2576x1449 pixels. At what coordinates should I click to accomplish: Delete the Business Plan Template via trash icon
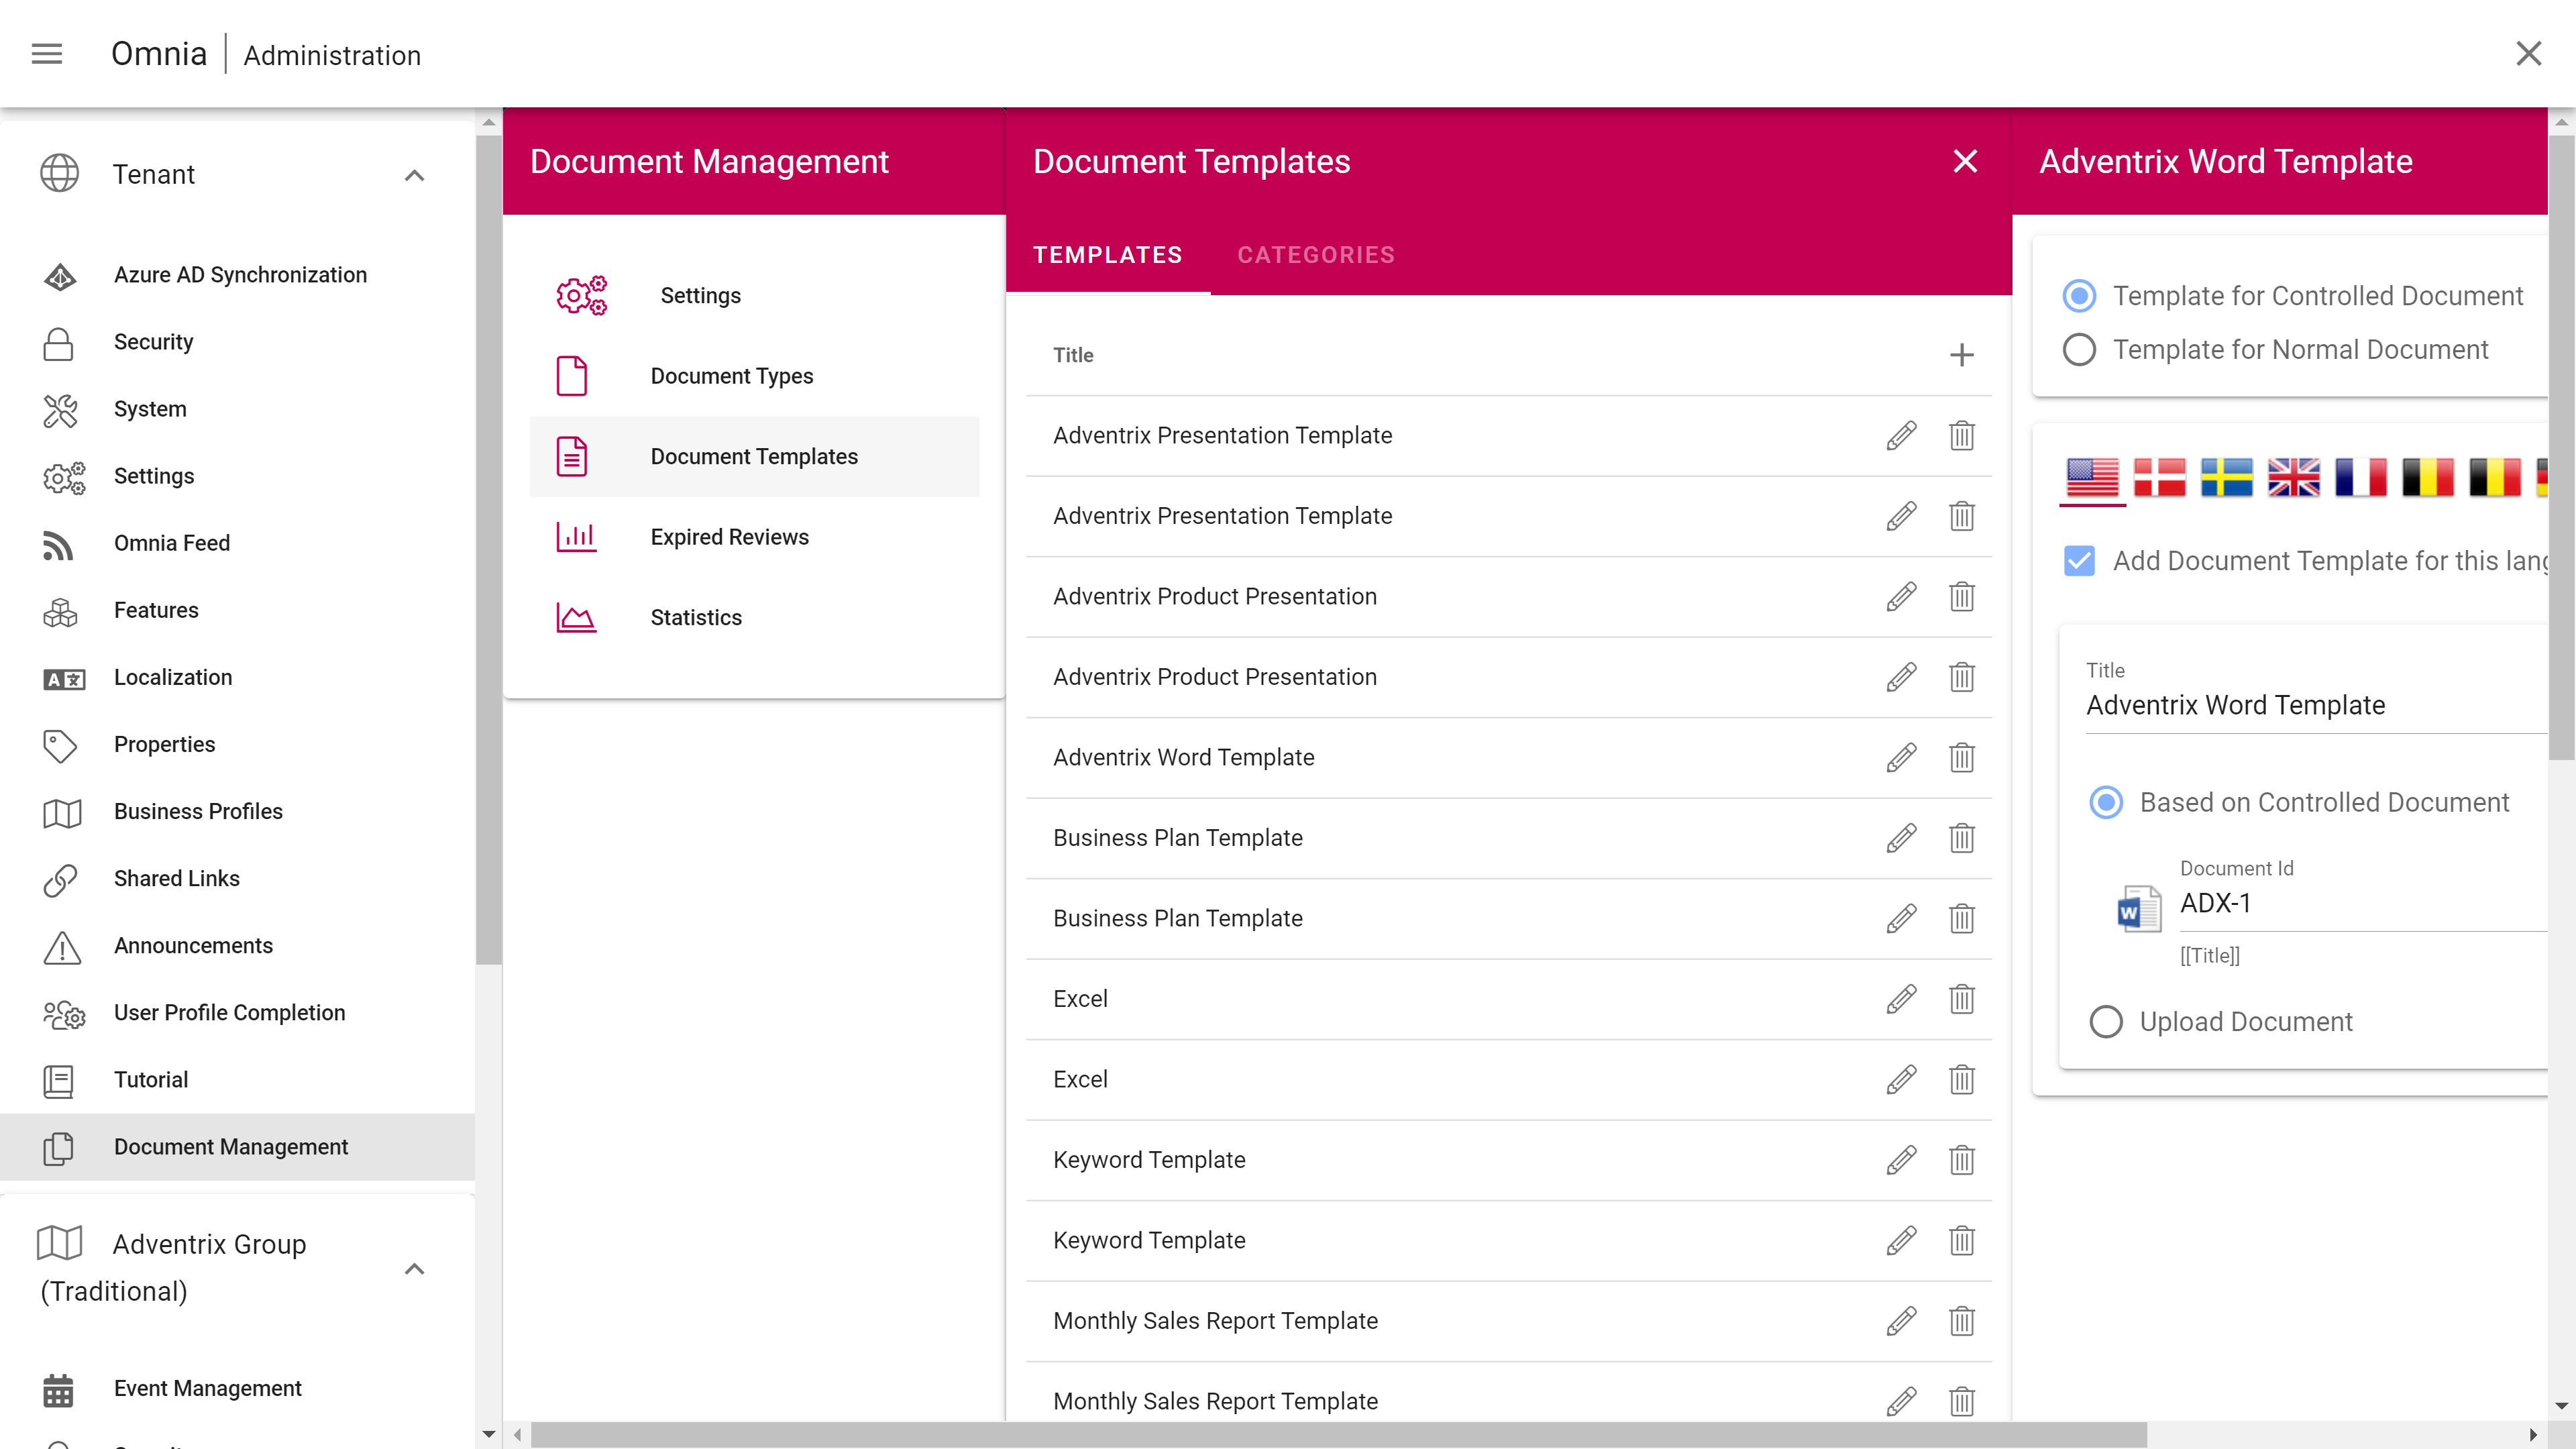(x=1961, y=838)
